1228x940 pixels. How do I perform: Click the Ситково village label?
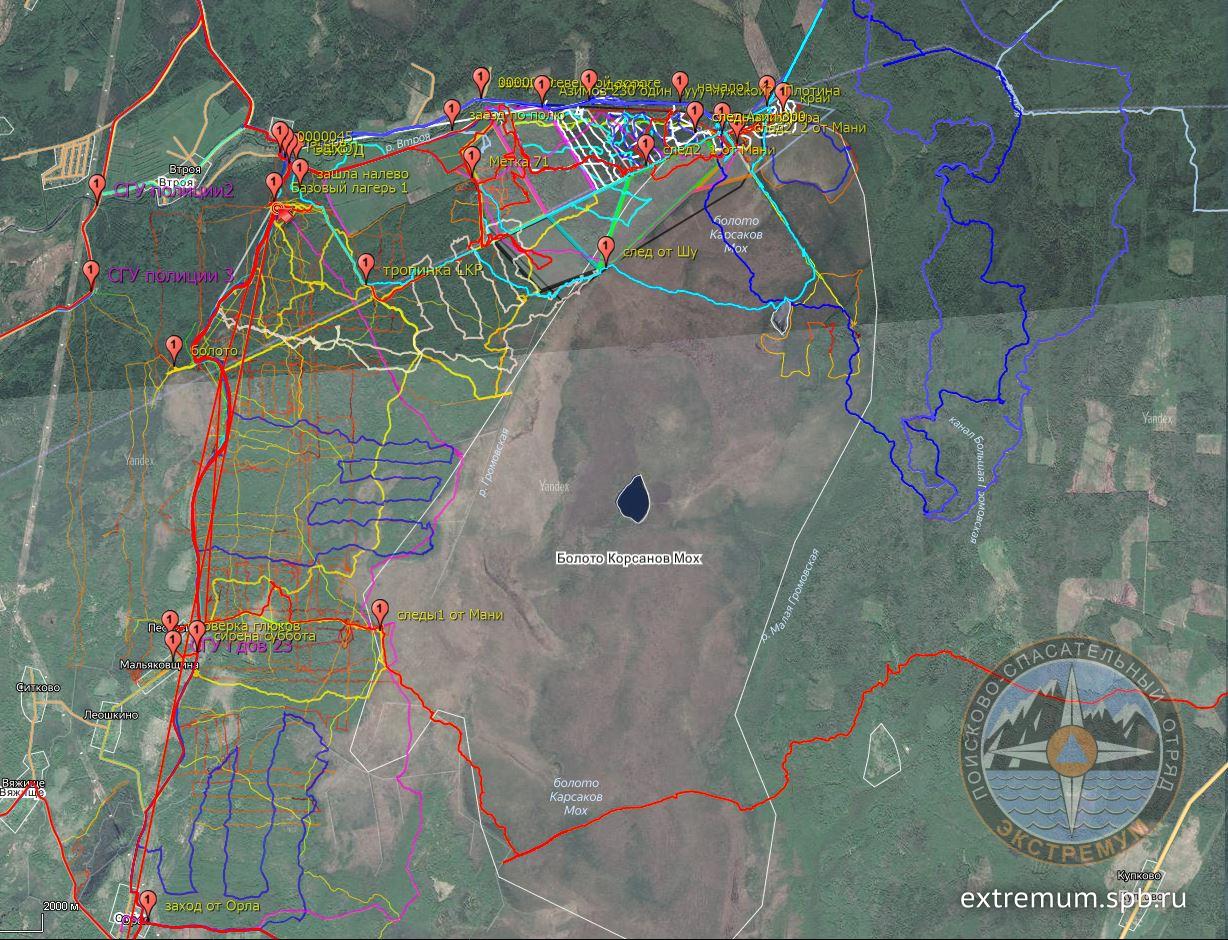pyautogui.click(x=39, y=688)
